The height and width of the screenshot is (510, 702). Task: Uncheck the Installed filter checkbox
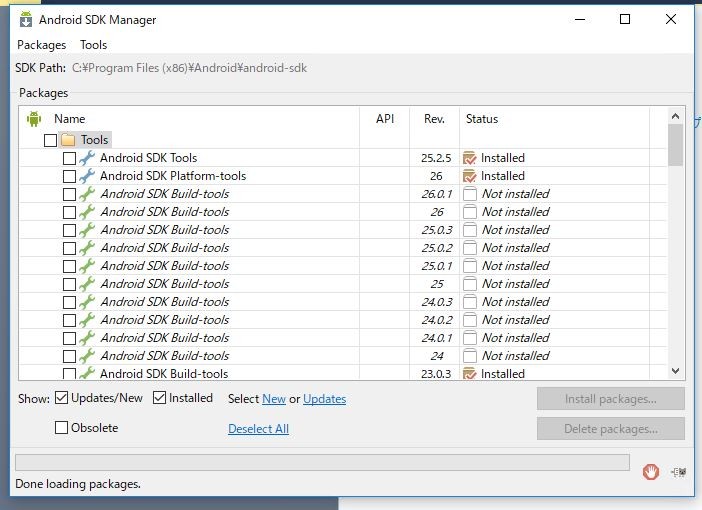159,398
